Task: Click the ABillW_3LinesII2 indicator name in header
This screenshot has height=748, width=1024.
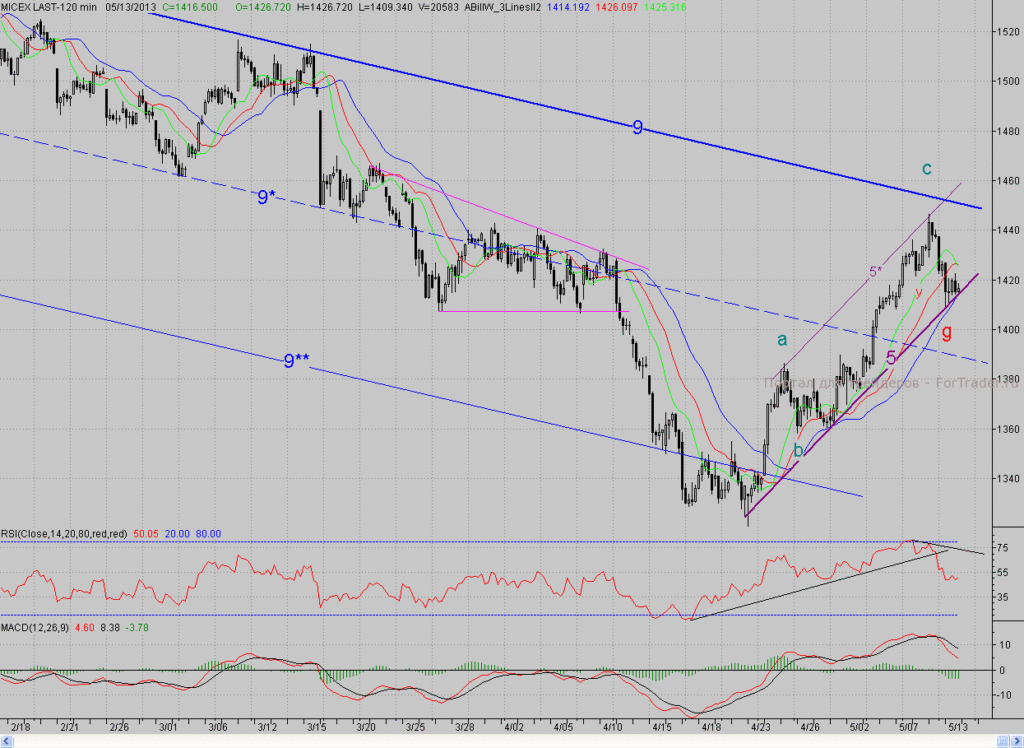Action: coord(502,7)
